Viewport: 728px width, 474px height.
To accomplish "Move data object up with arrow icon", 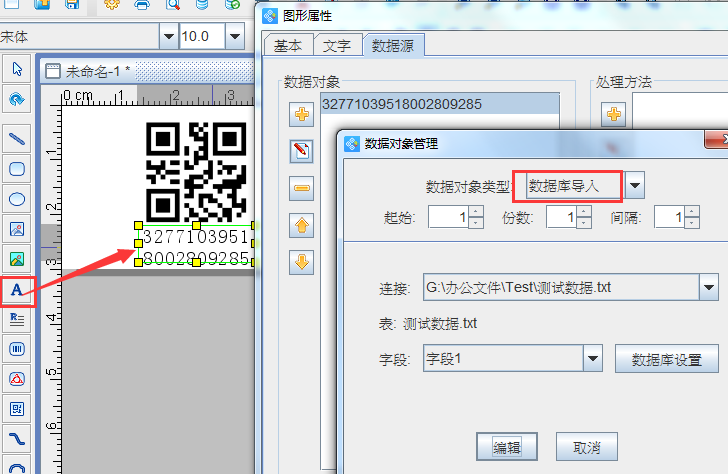I will click(x=301, y=226).
